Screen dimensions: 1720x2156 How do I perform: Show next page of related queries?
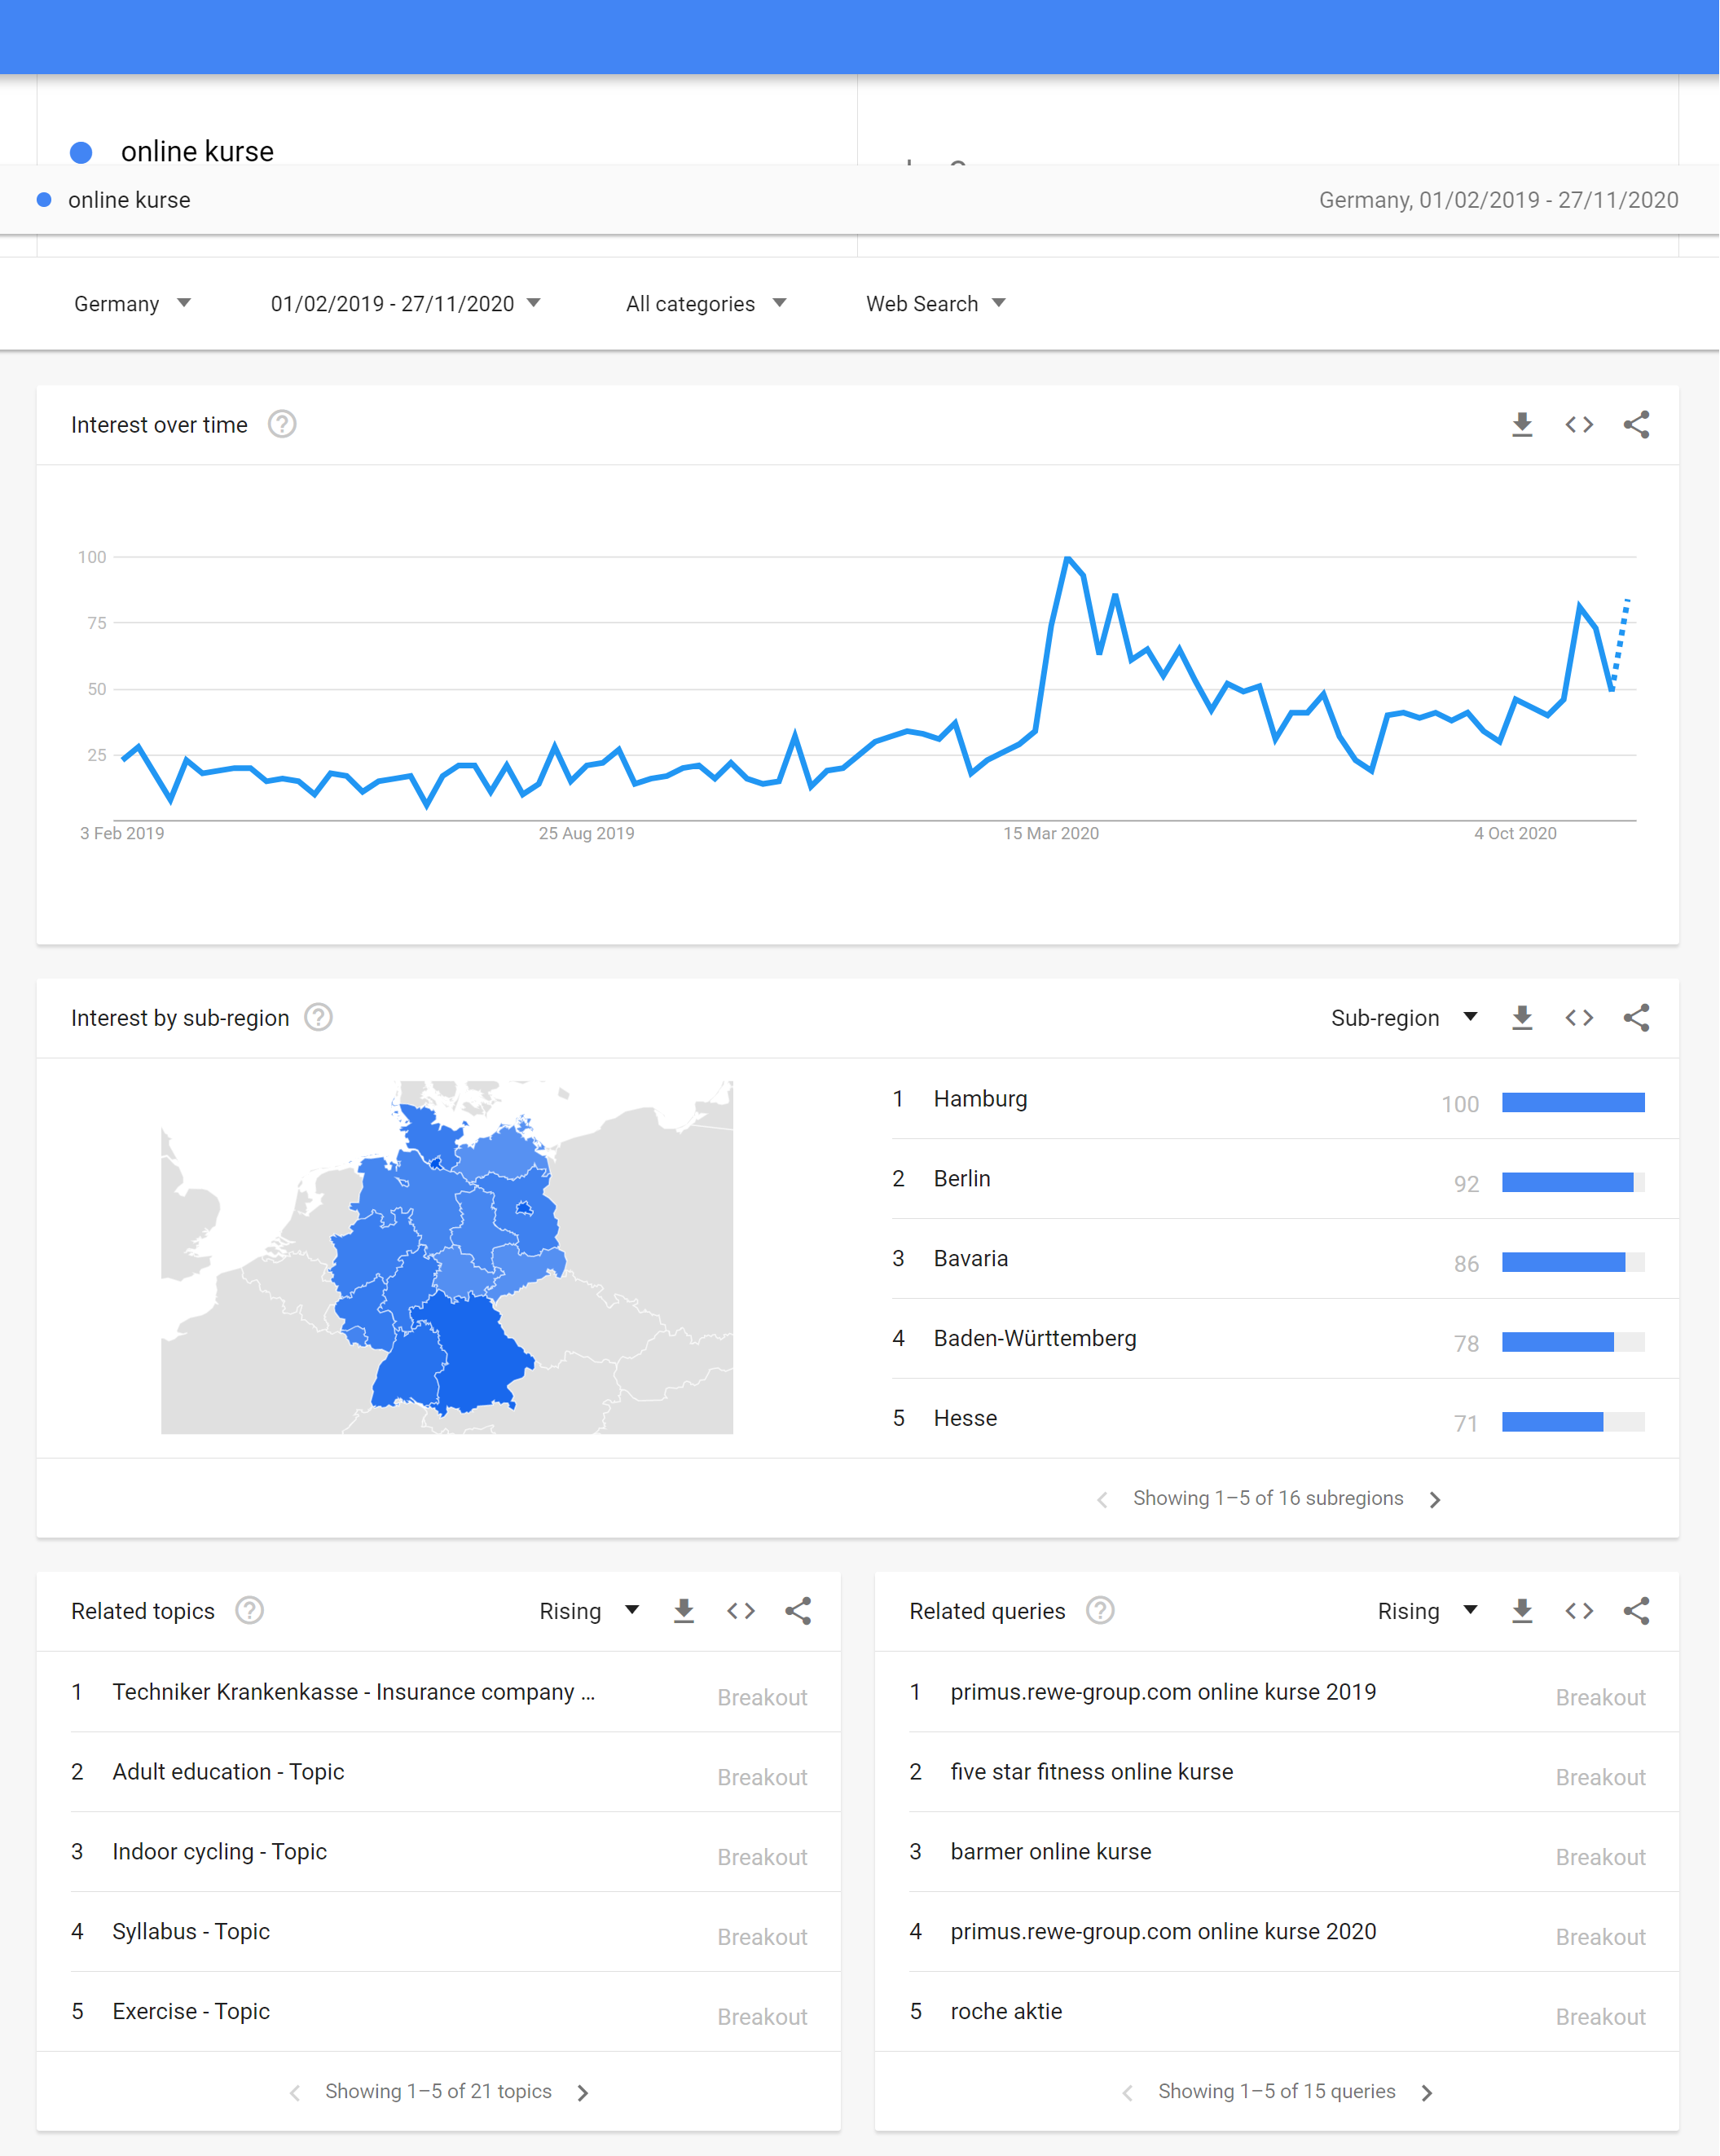point(1427,2092)
